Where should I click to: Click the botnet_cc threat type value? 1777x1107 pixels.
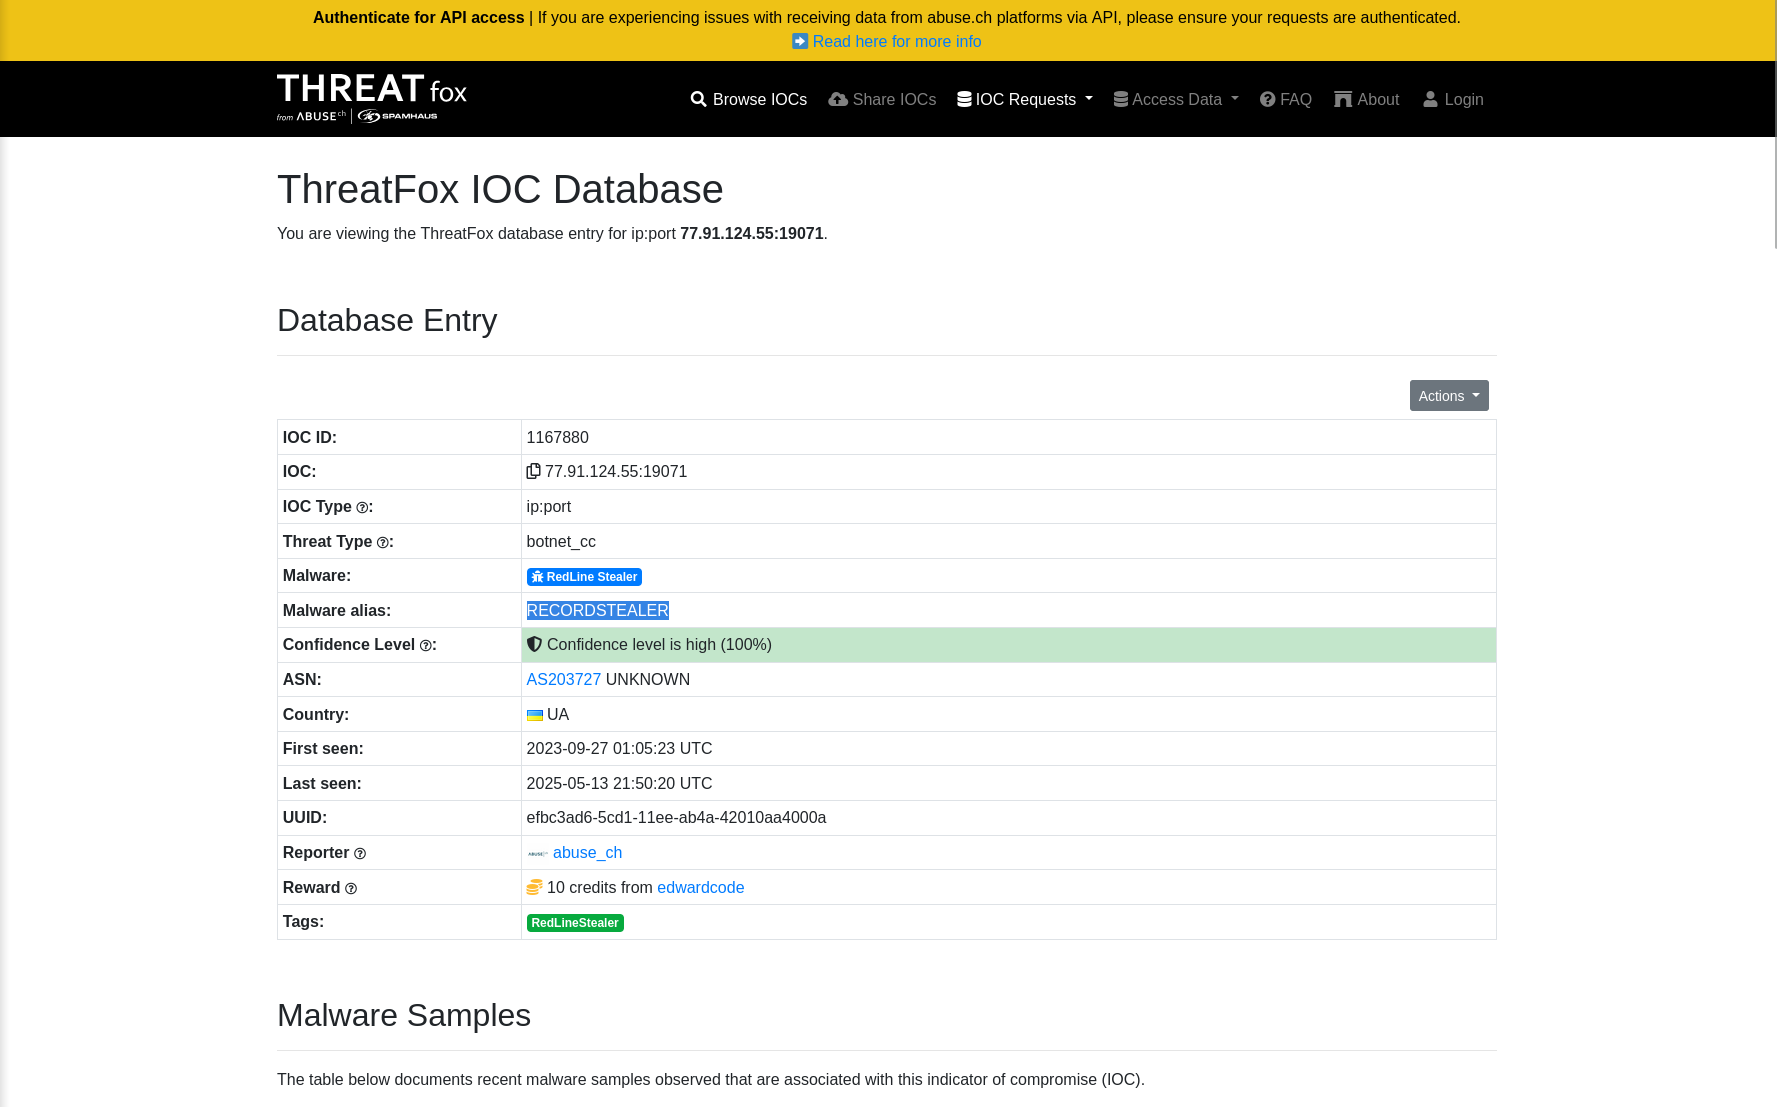561,541
